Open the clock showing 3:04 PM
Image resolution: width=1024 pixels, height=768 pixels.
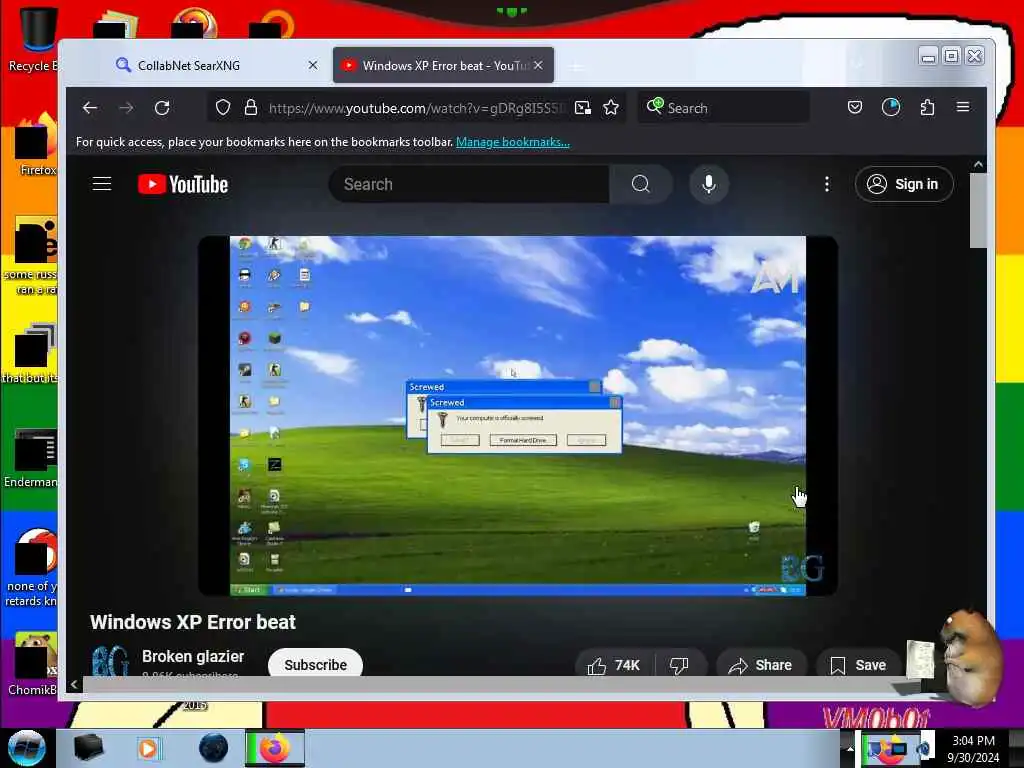(973, 748)
